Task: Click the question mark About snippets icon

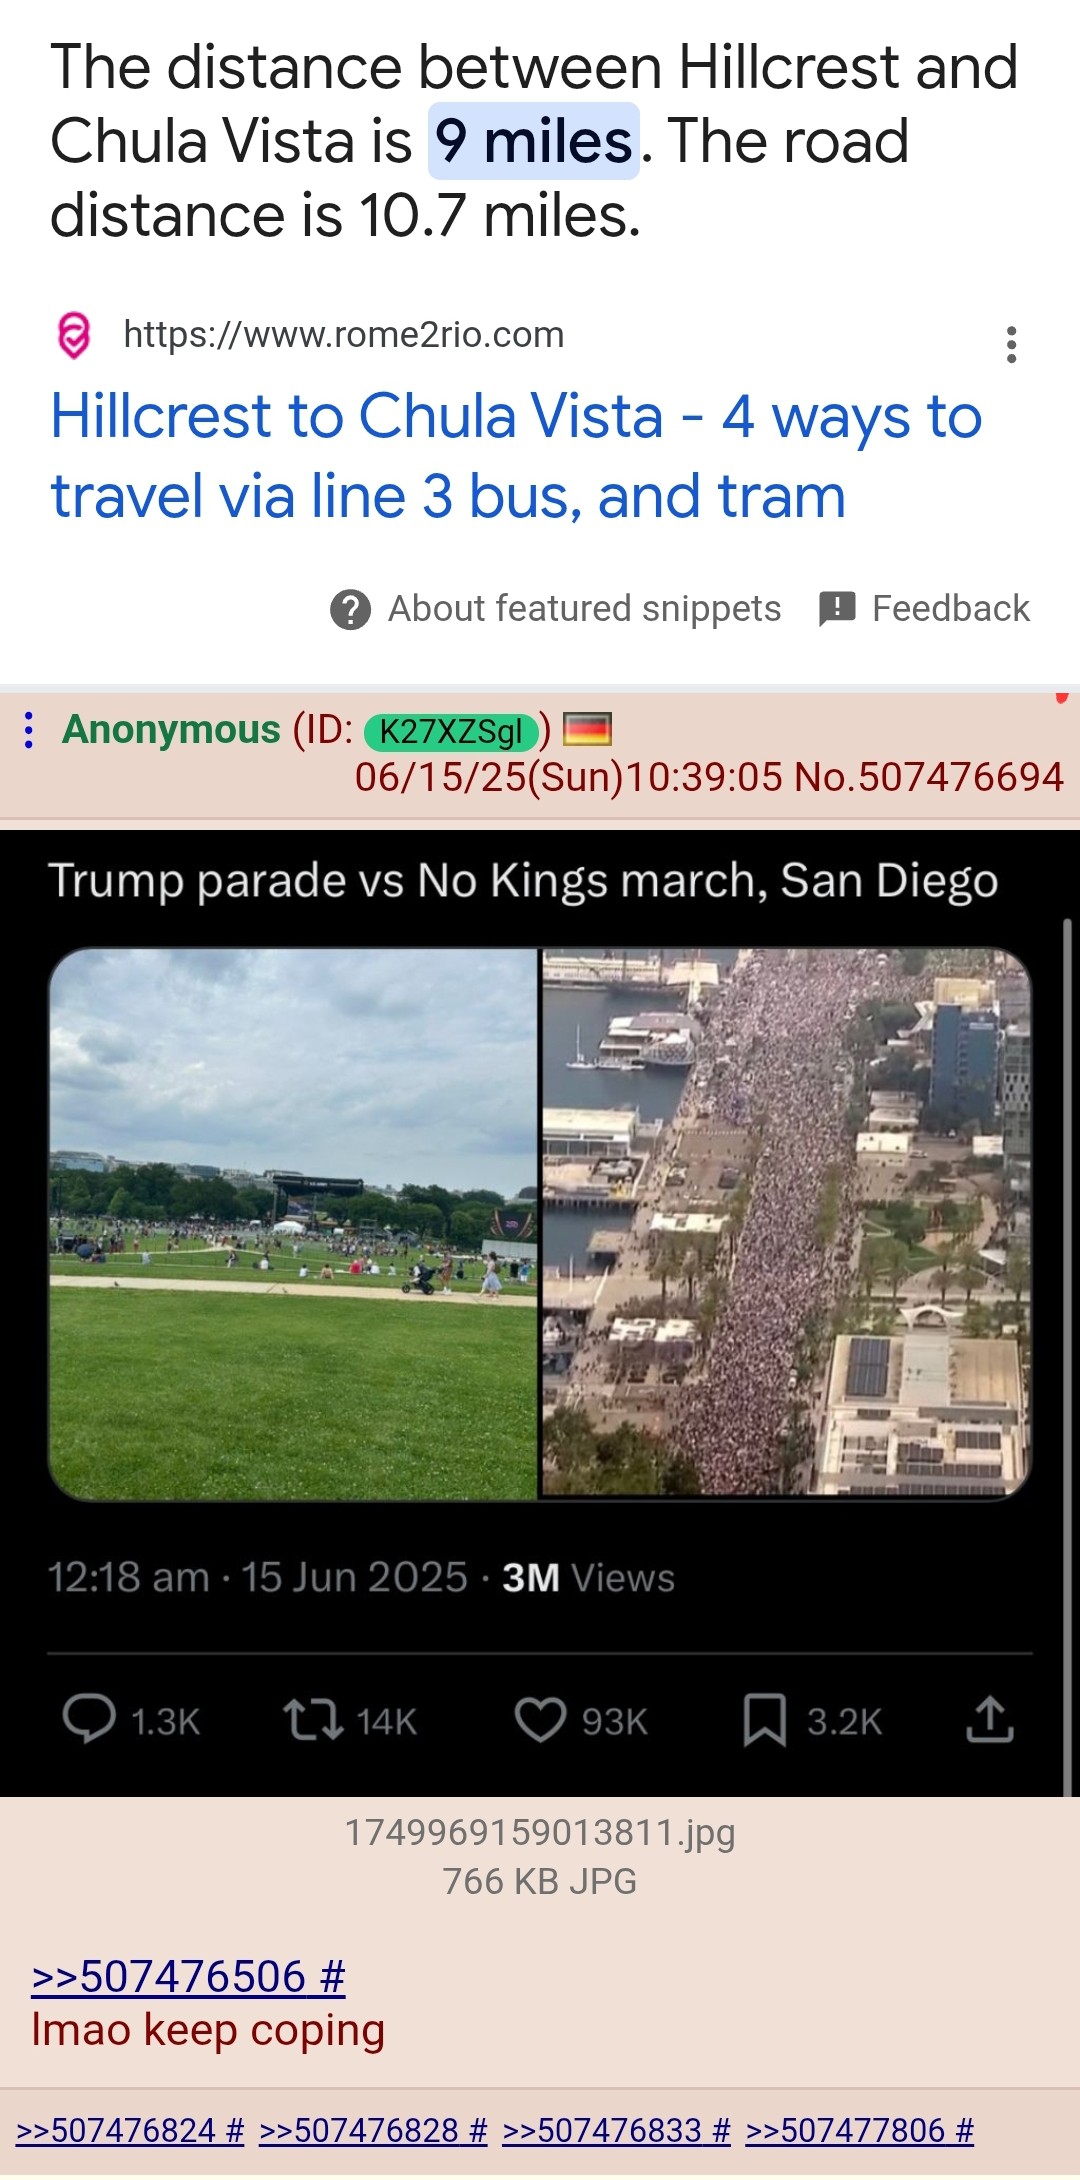Action: click(351, 609)
